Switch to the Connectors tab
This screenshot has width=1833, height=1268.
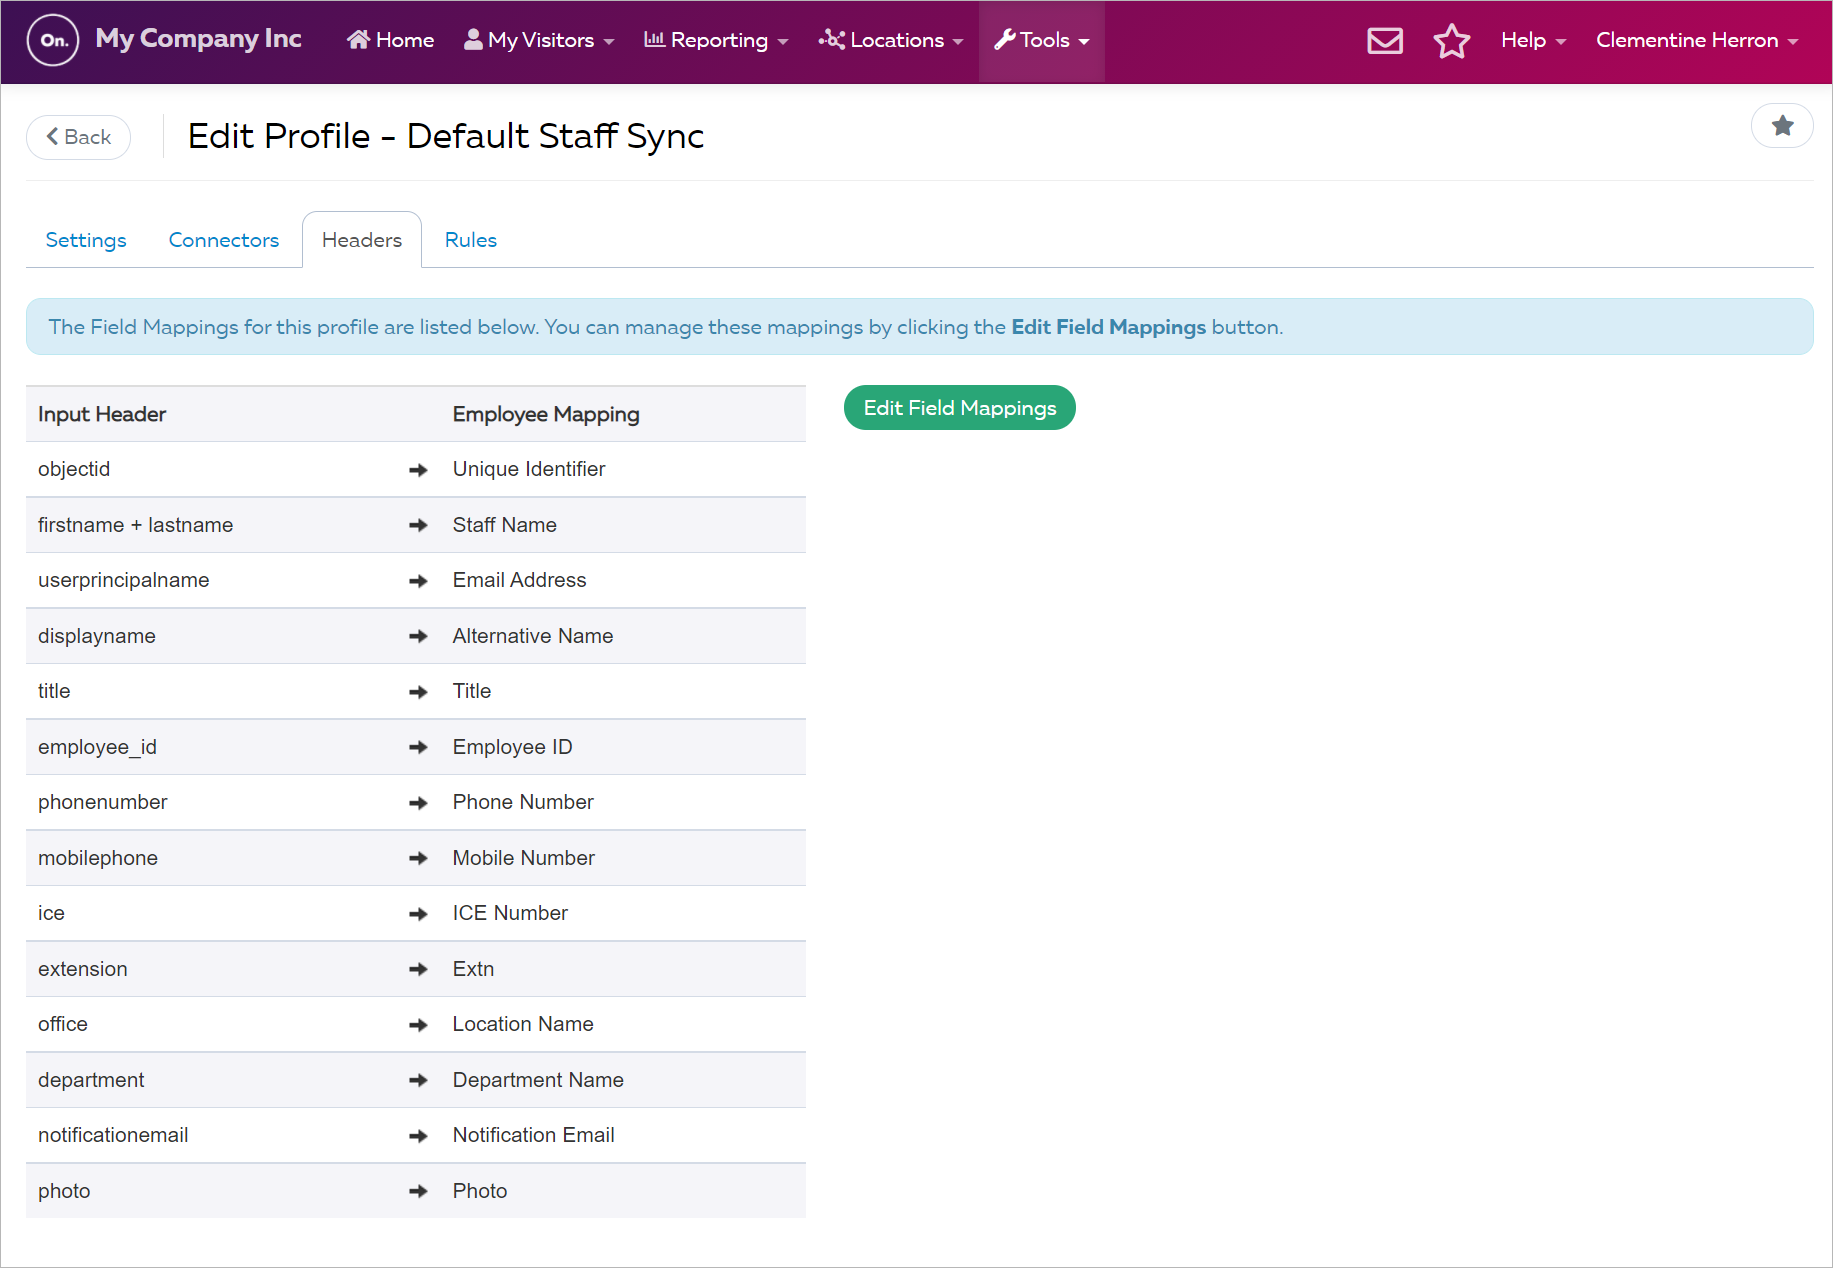tap(223, 240)
